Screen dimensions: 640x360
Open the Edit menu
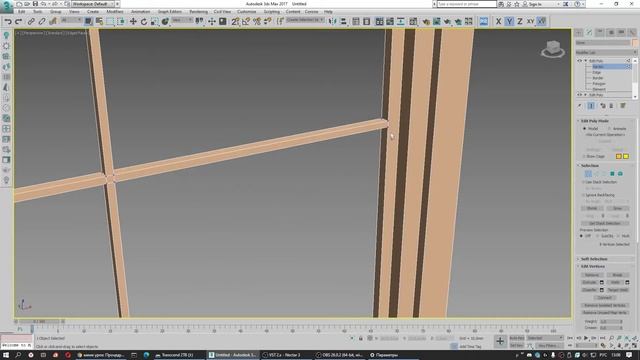[22, 11]
